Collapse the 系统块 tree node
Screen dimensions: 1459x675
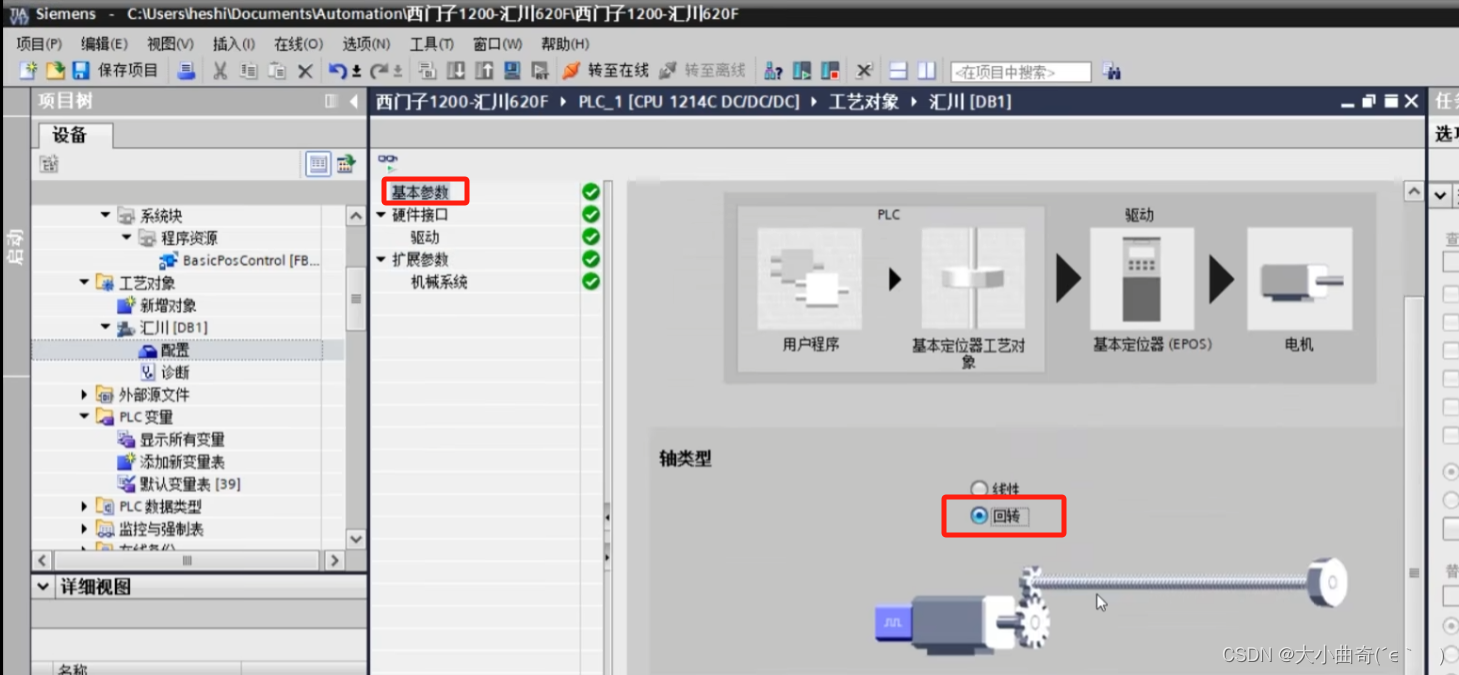coord(106,215)
